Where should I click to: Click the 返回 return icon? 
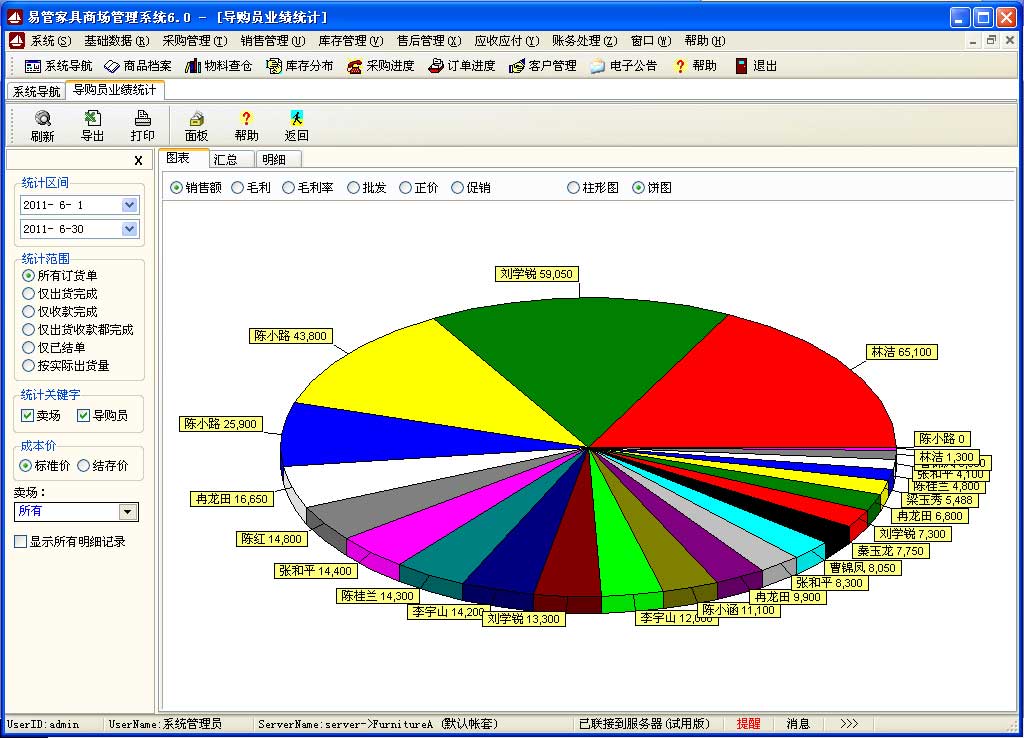(296, 119)
